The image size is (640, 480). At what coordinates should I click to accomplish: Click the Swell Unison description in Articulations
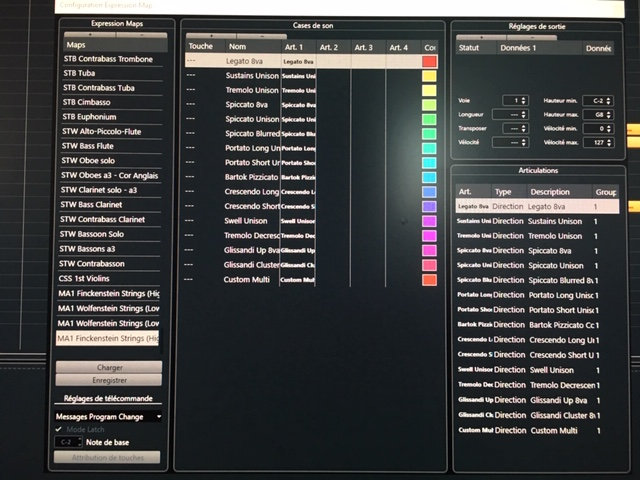coord(552,370)
